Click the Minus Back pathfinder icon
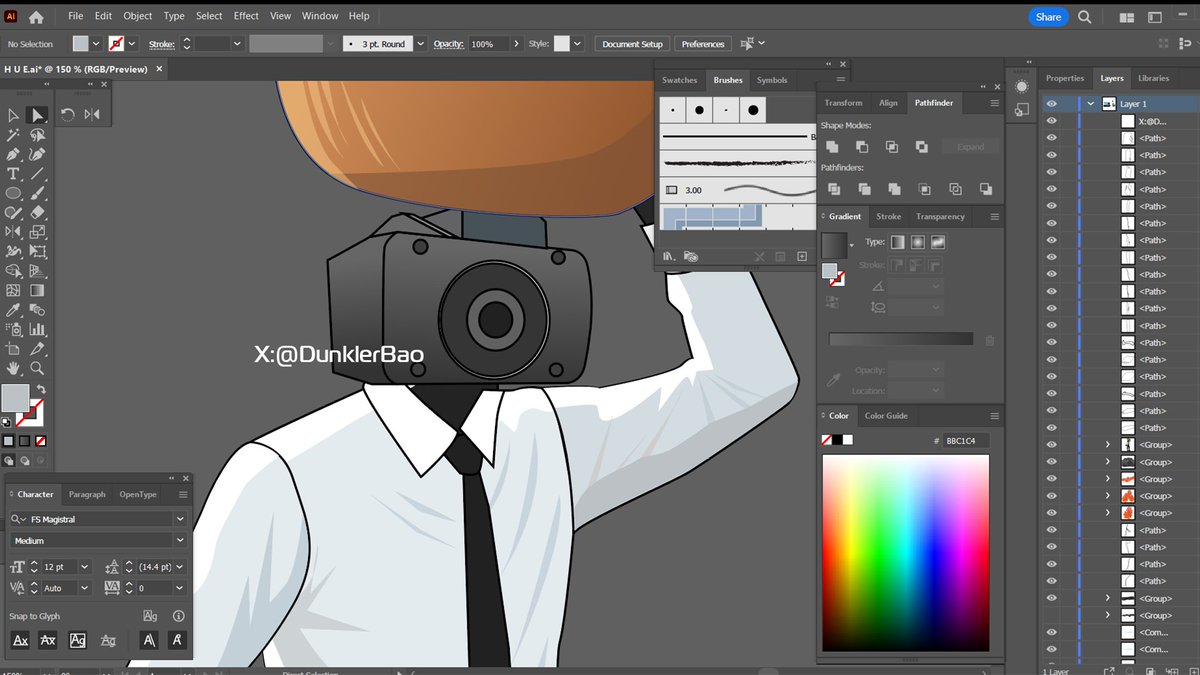This screenshot has width=1200, height=675. [x=985, y=189]
